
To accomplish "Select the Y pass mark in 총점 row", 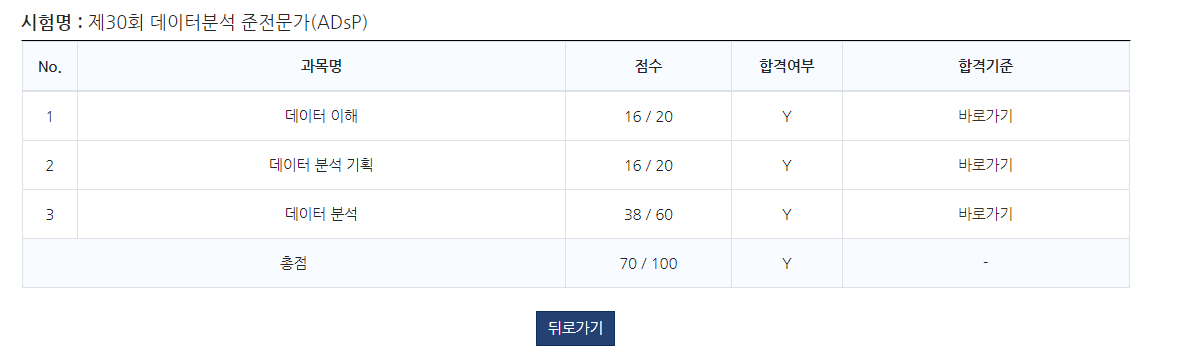I will click(x=787, y=263).
